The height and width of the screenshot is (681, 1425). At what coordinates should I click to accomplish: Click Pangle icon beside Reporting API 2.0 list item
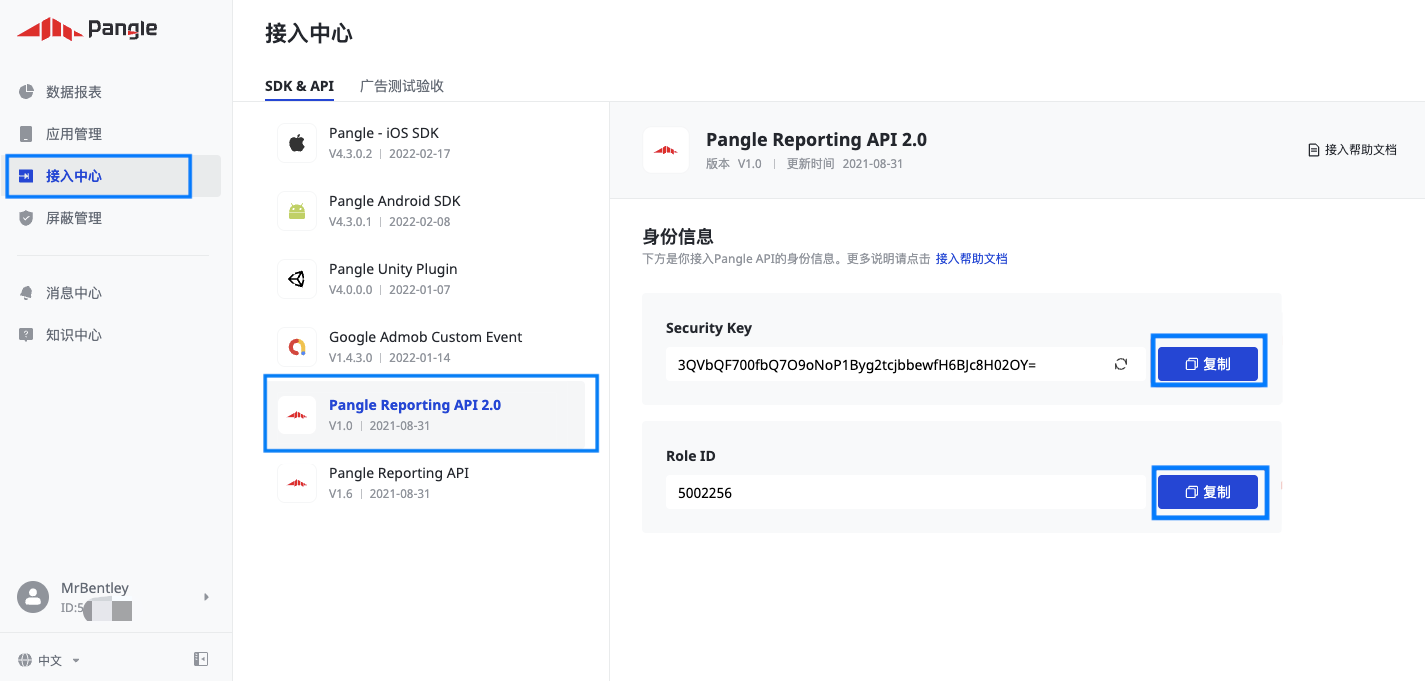click(297, 415)
